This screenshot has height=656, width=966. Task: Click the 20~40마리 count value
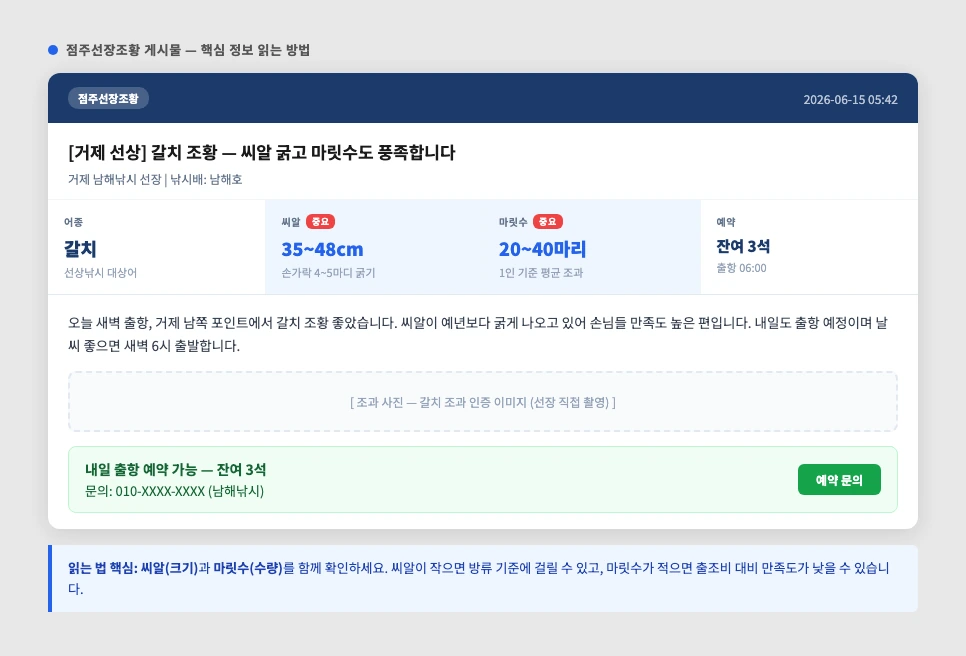[542, 249]
